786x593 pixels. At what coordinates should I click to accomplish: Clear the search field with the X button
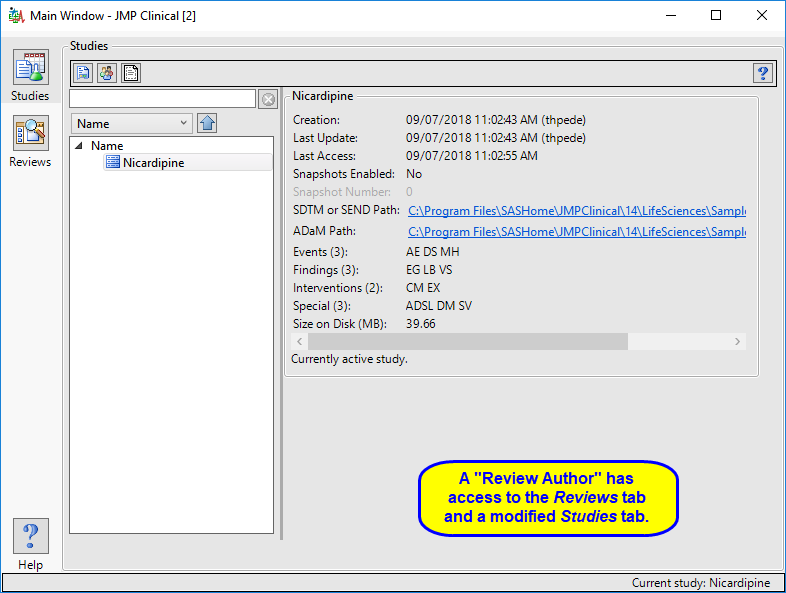click(x=268, y=99)
